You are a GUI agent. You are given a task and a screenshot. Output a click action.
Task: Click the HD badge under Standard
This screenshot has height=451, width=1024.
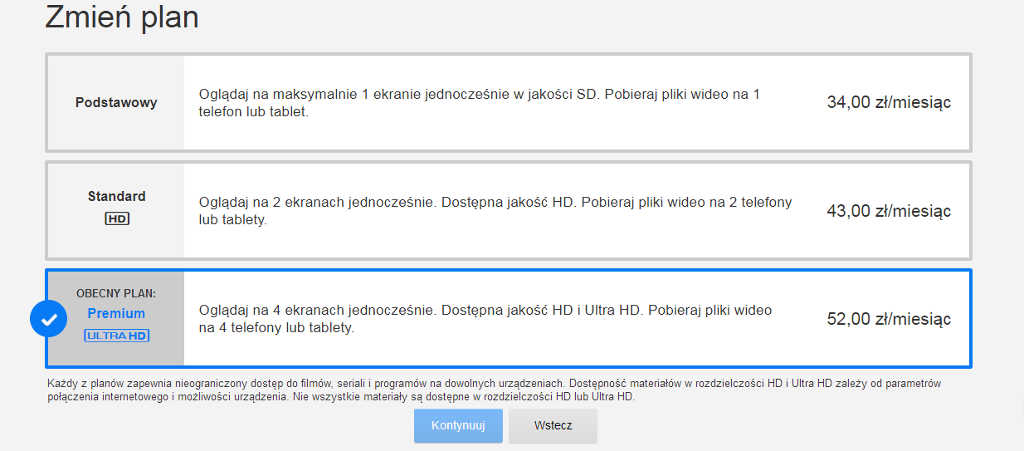(116, 218)
